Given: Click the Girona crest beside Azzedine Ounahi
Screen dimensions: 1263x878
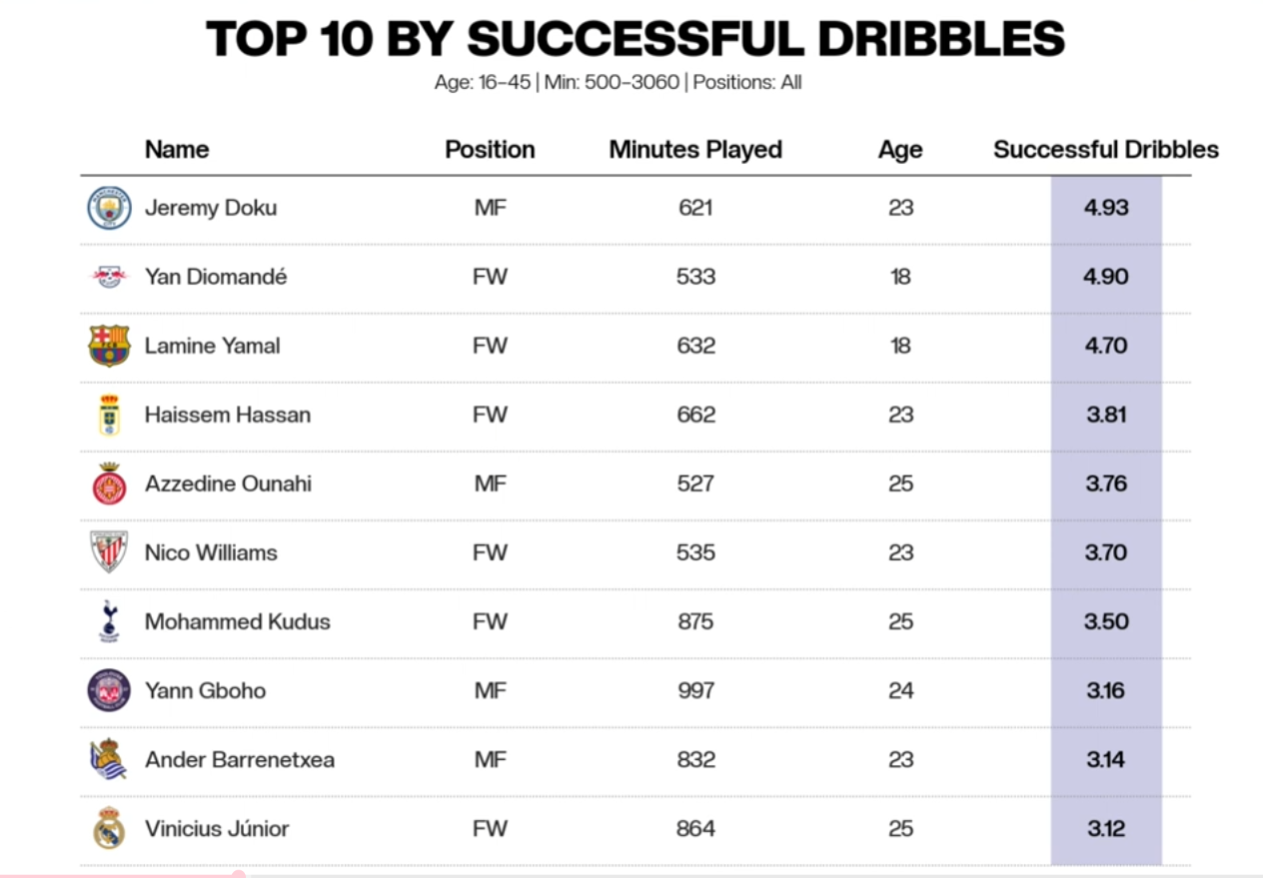Looking at the screenshot, I should 109,484.
